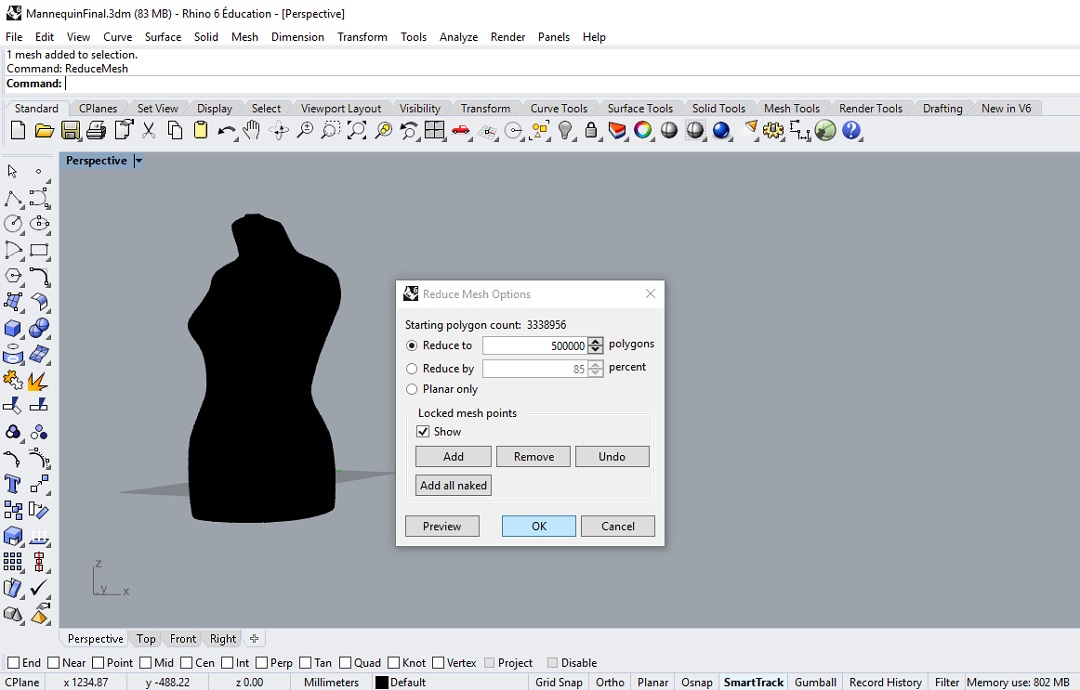Click the Print icon

(96, 131)
